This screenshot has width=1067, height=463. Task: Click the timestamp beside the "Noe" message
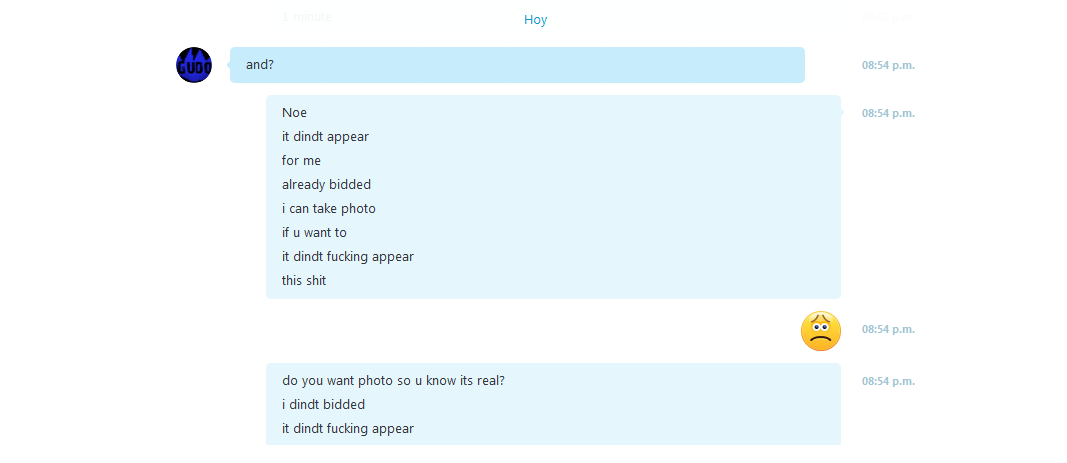pos(888,113)
